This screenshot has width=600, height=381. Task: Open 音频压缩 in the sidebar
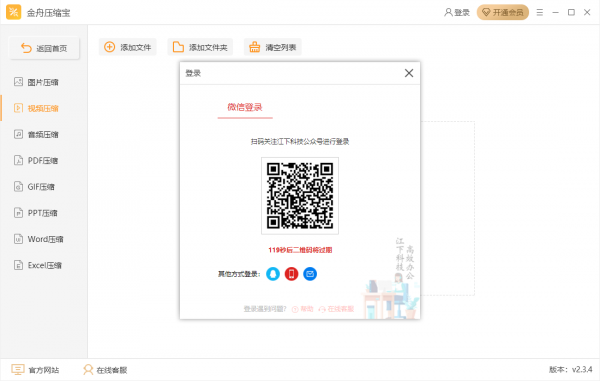coord(36,134)
